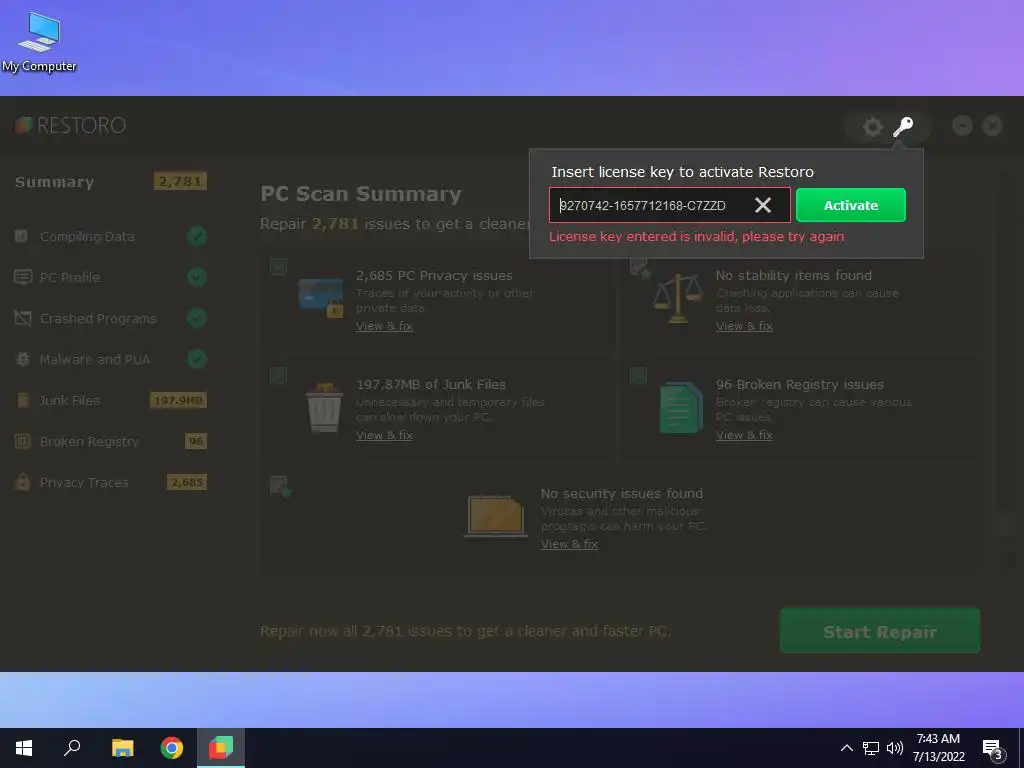Image resolution: width=1024 pixels, height=768 pixels.
Task: Click the 2,781 summary count badge
Action: [180, 182]
